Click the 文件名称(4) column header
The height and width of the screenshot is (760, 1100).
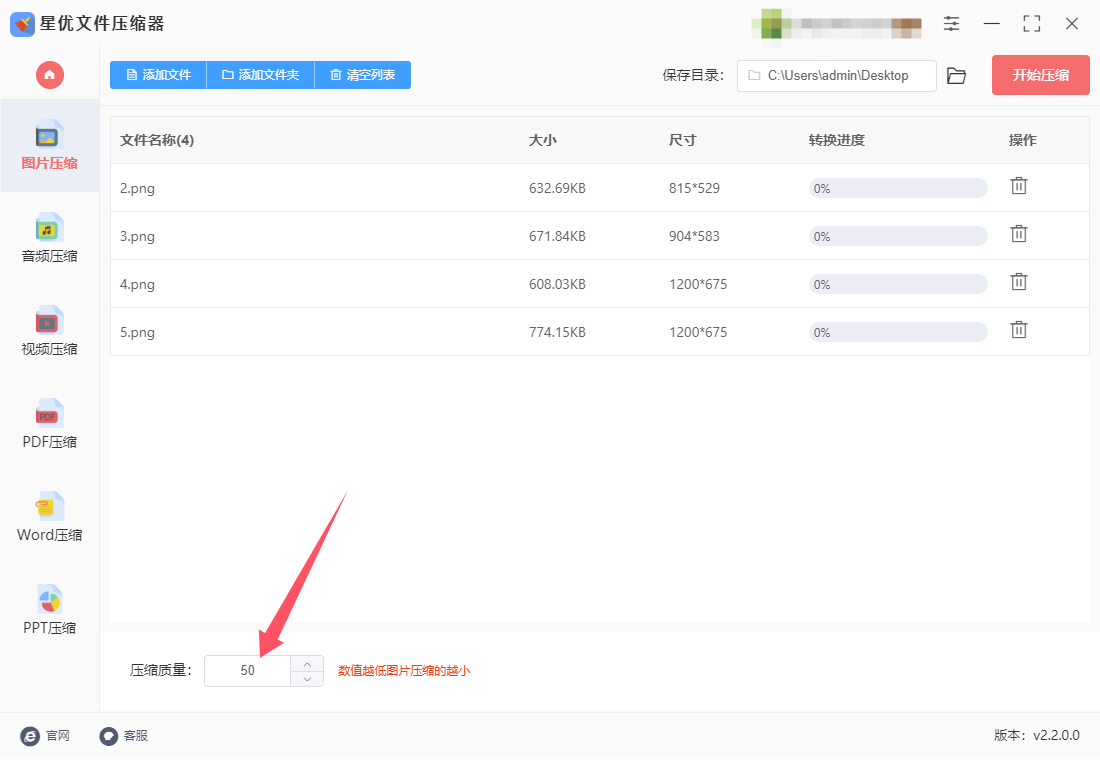[x=156, y=140]
